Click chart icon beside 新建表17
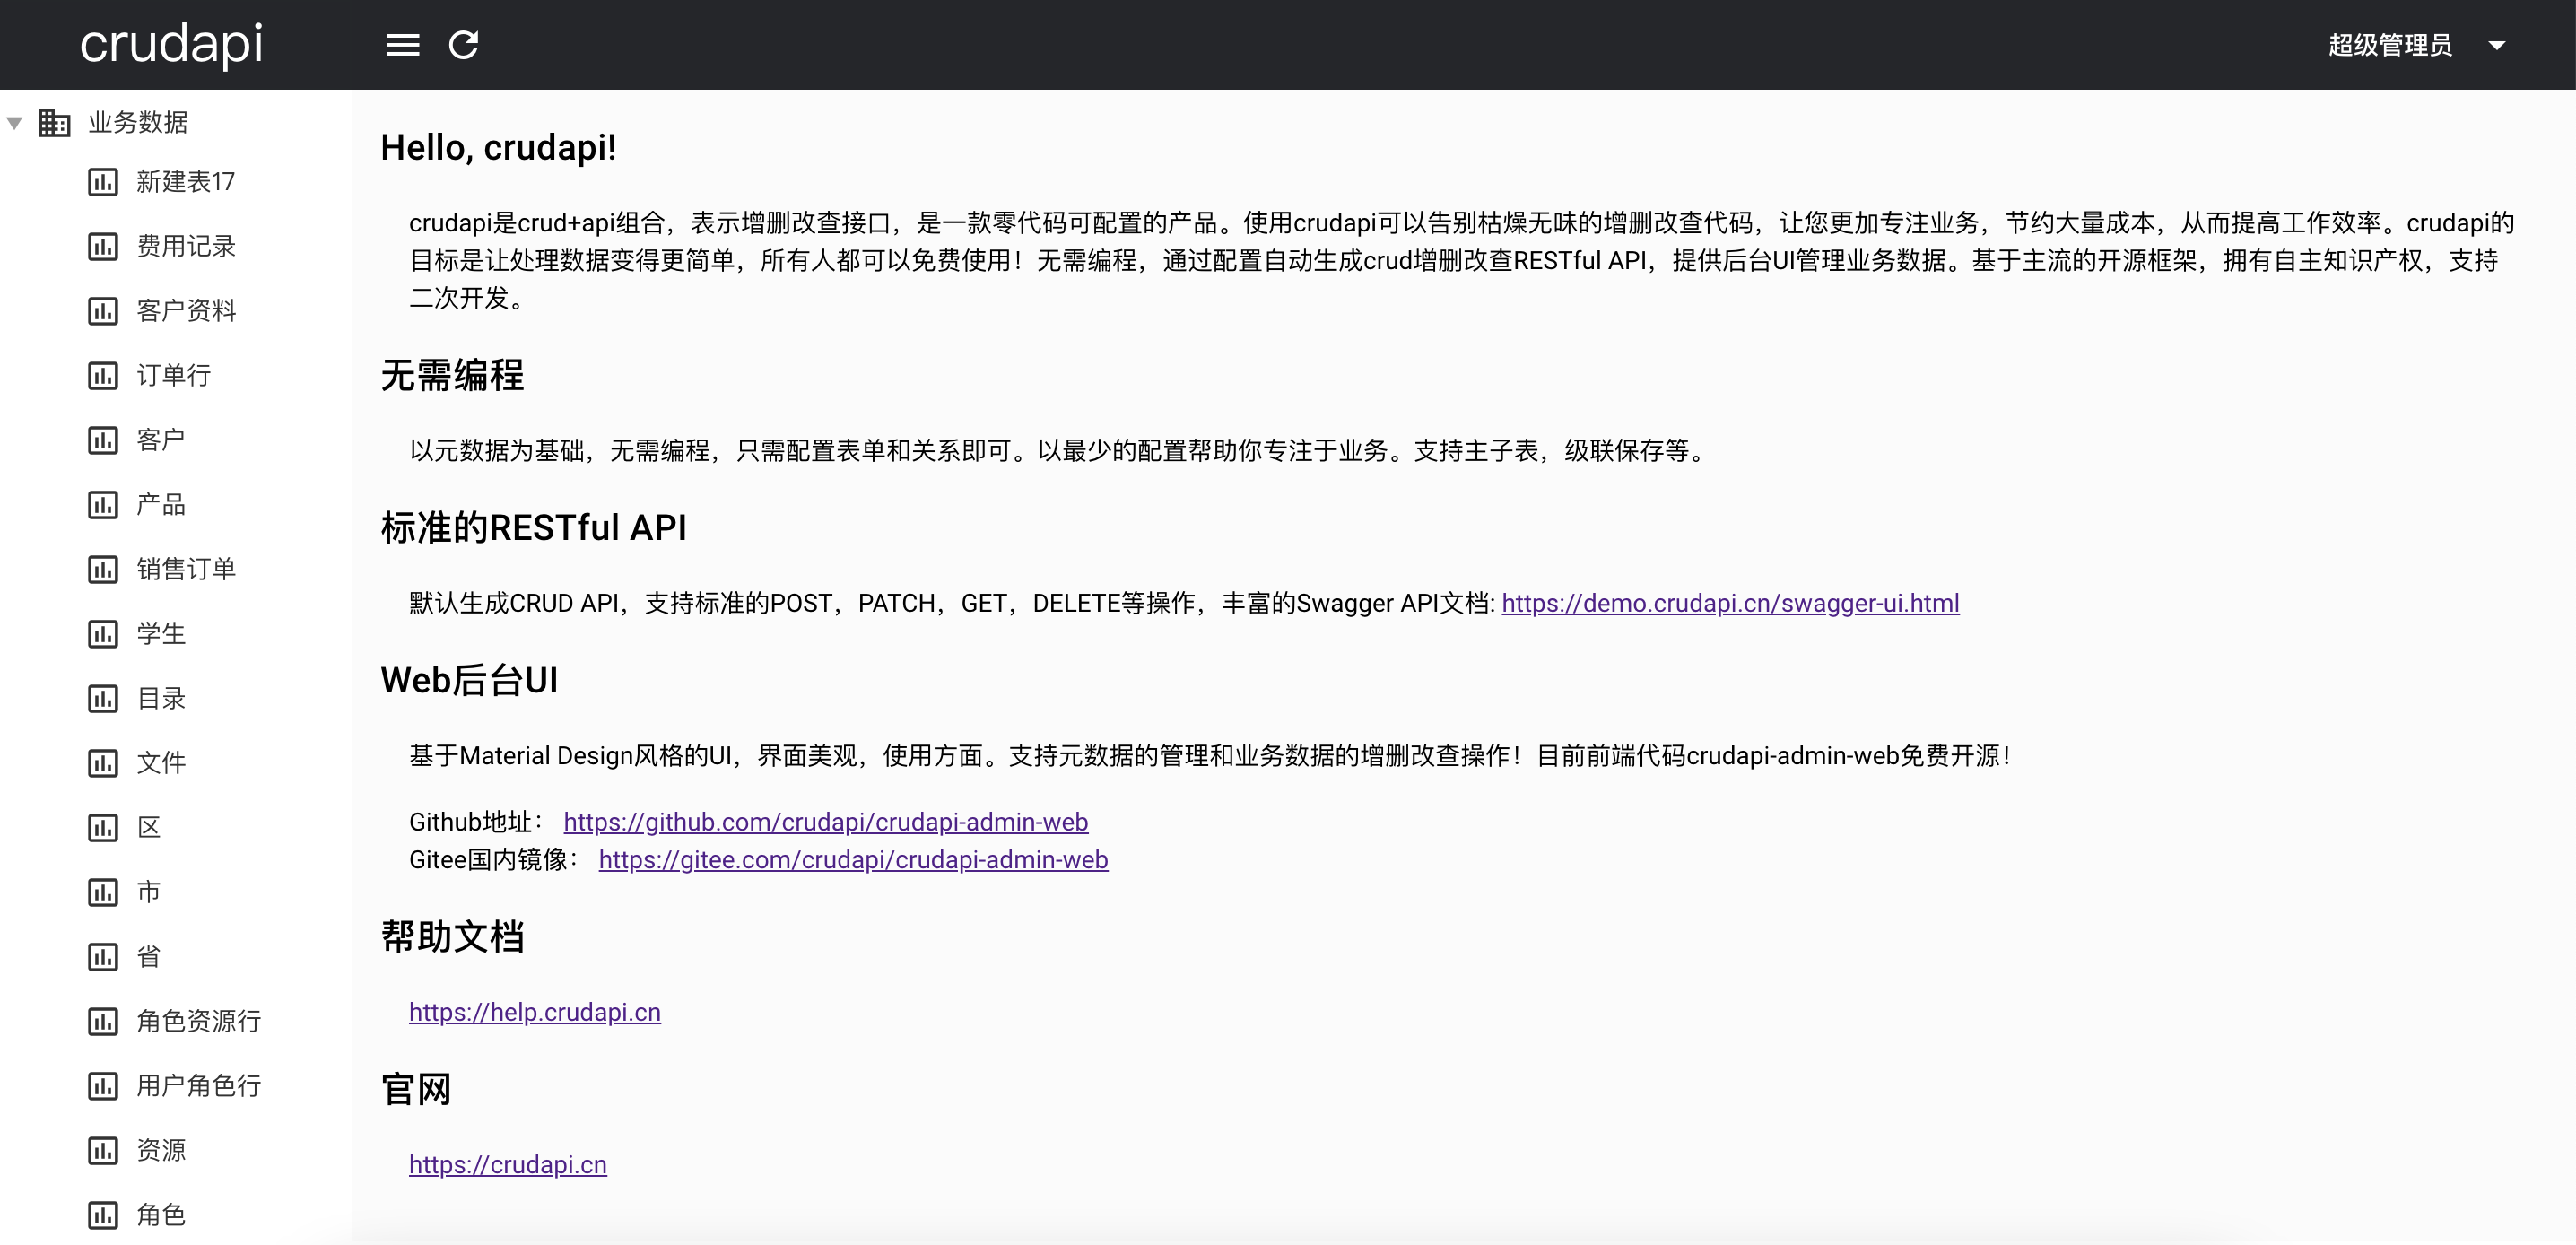Screen dimensions: 2576x1245 tap(103, 182)
